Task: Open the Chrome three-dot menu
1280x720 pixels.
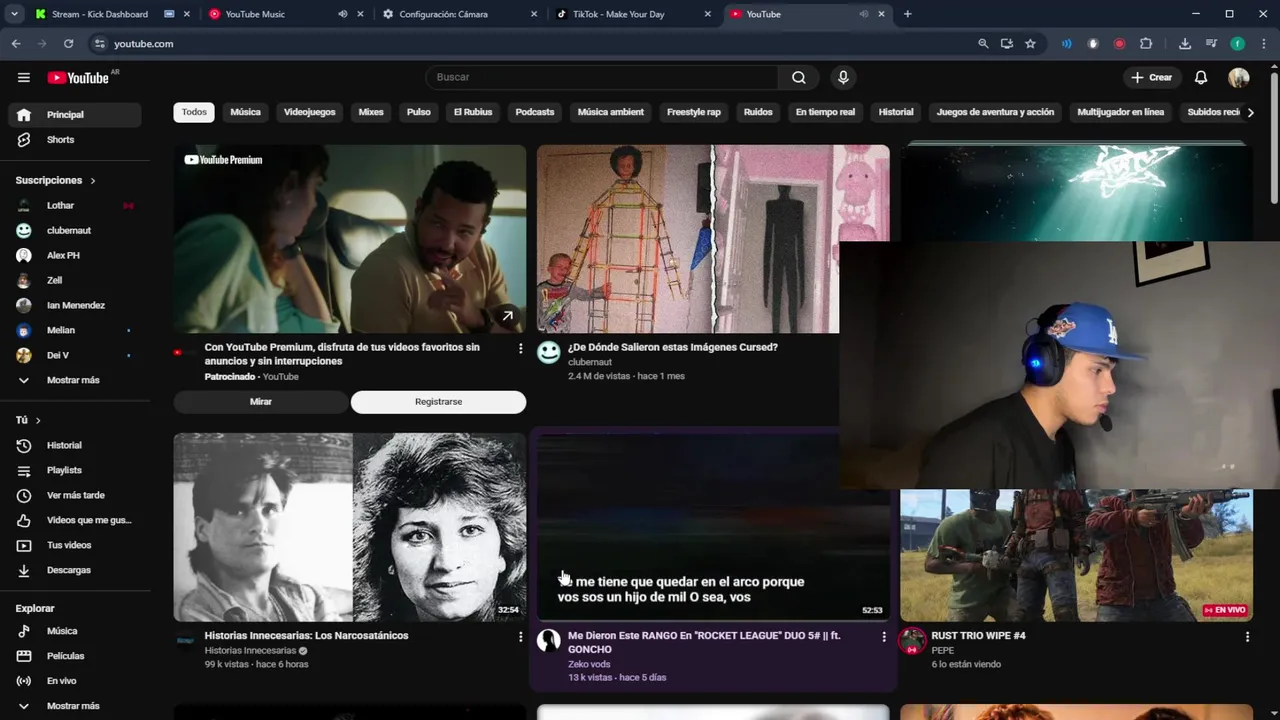Action: (x=1264, y=44)
